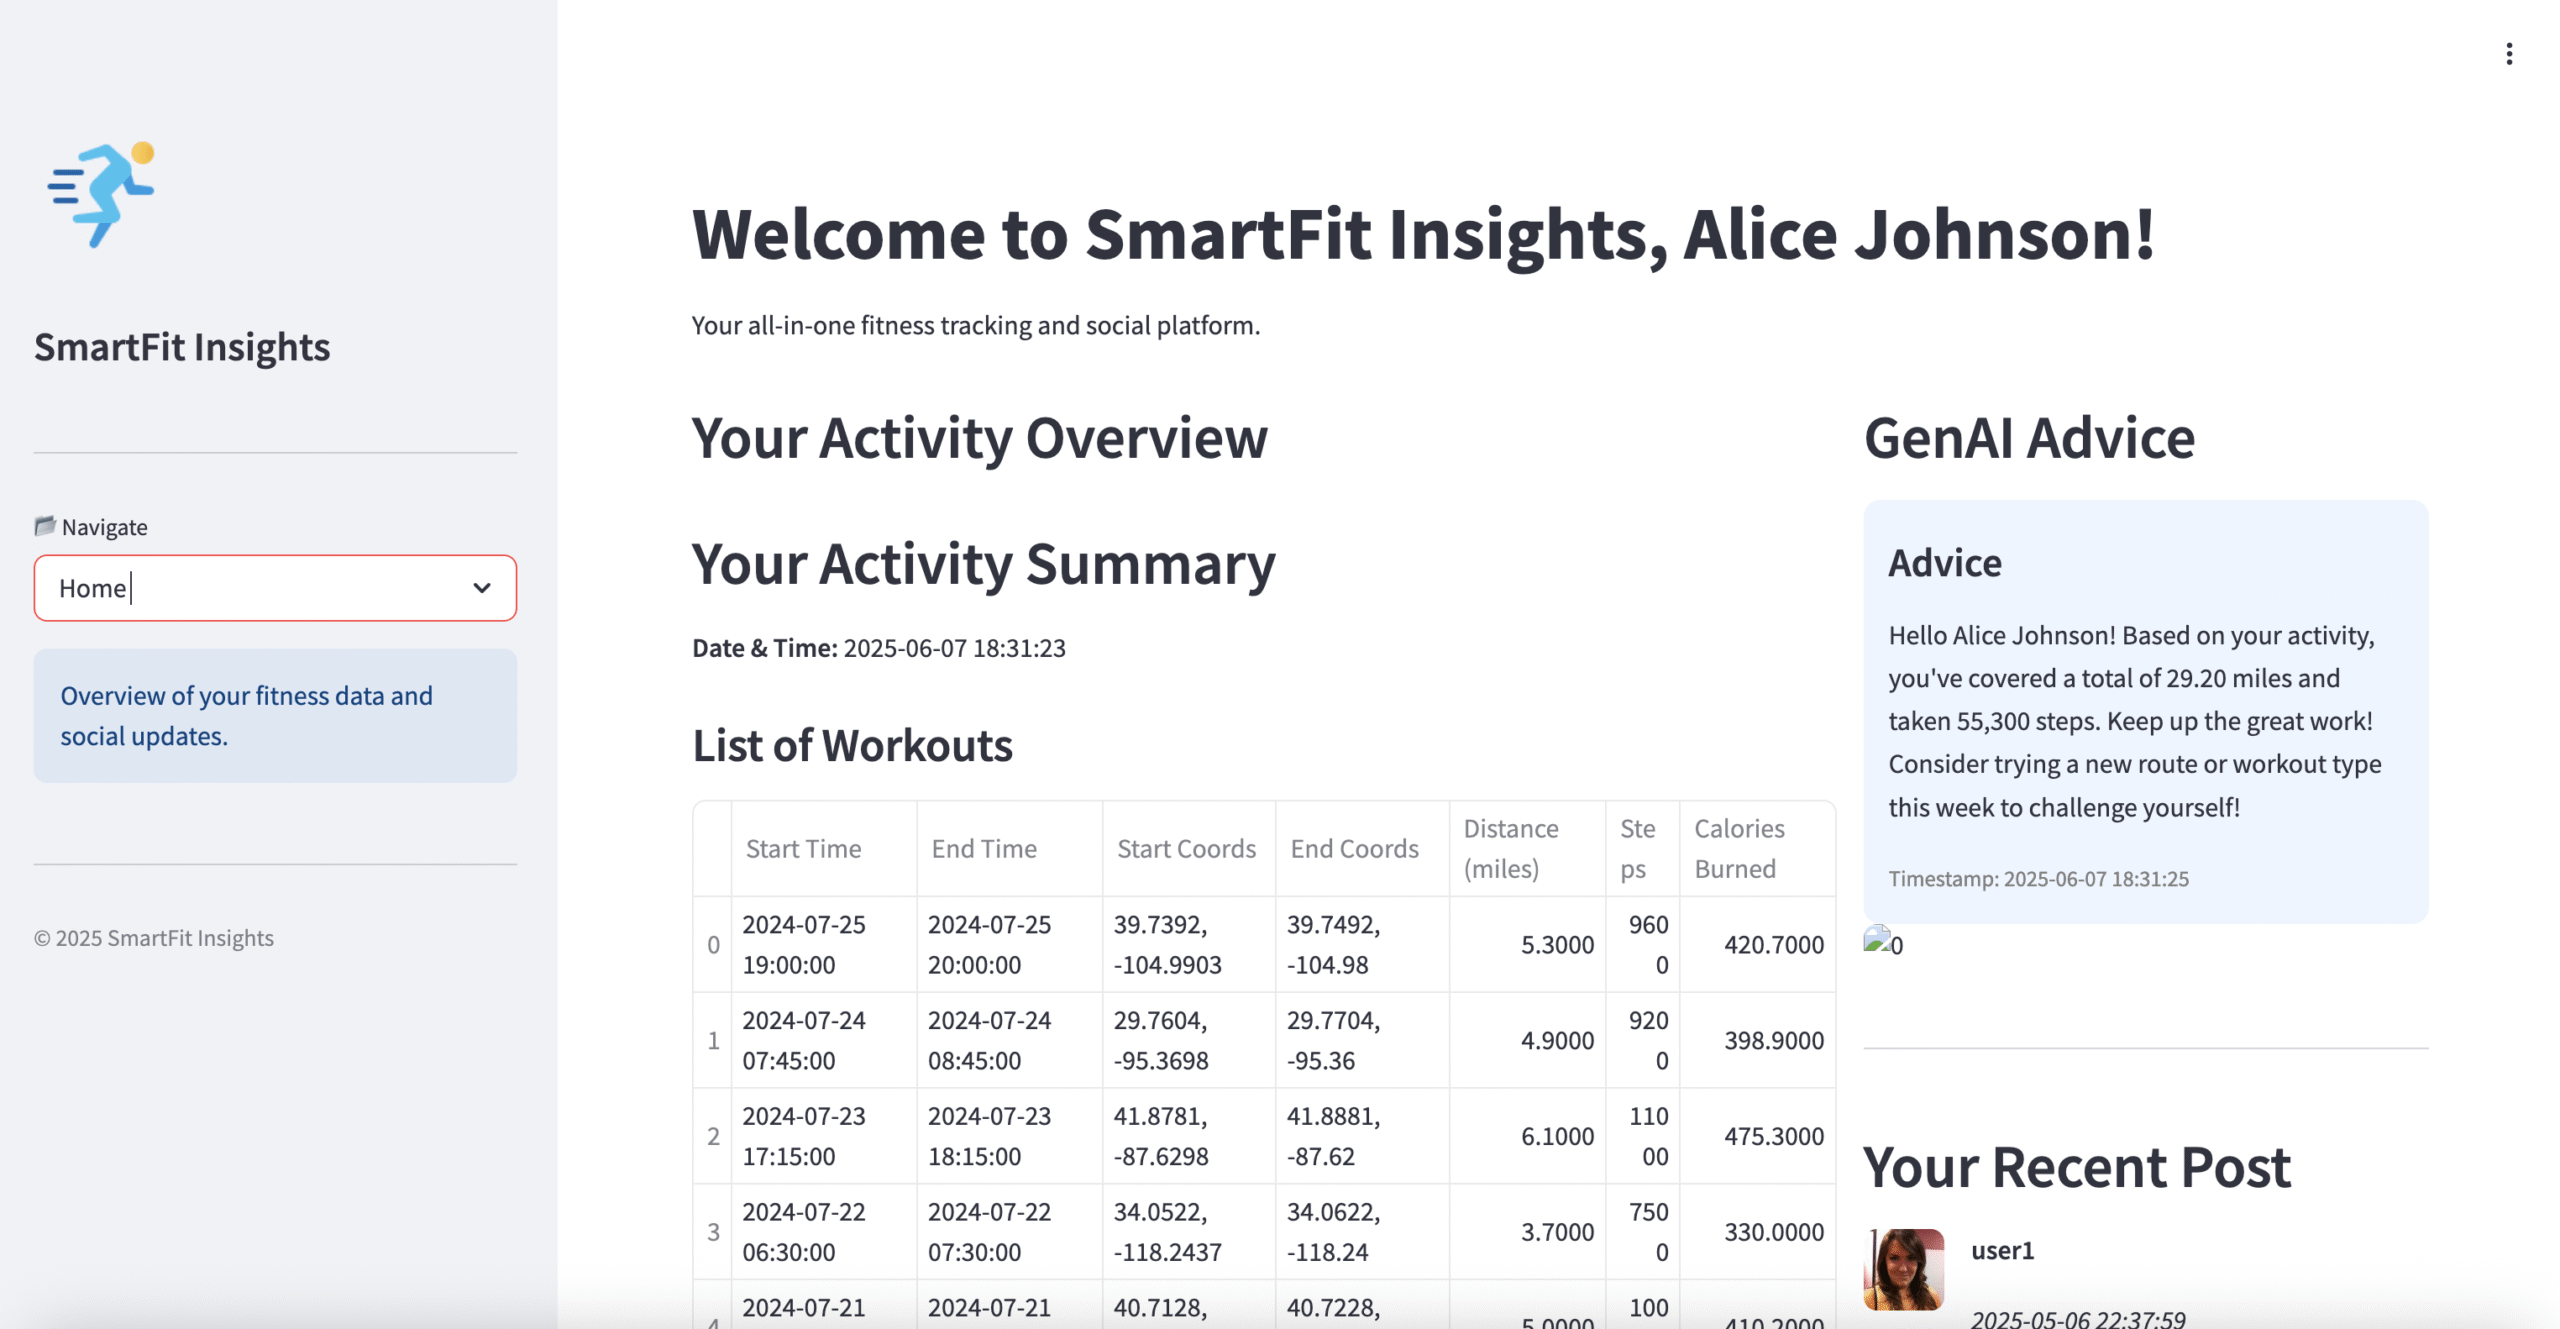Click the folder icon beside Navigate
2560x1329 pixels.
[x=45, y=526]
